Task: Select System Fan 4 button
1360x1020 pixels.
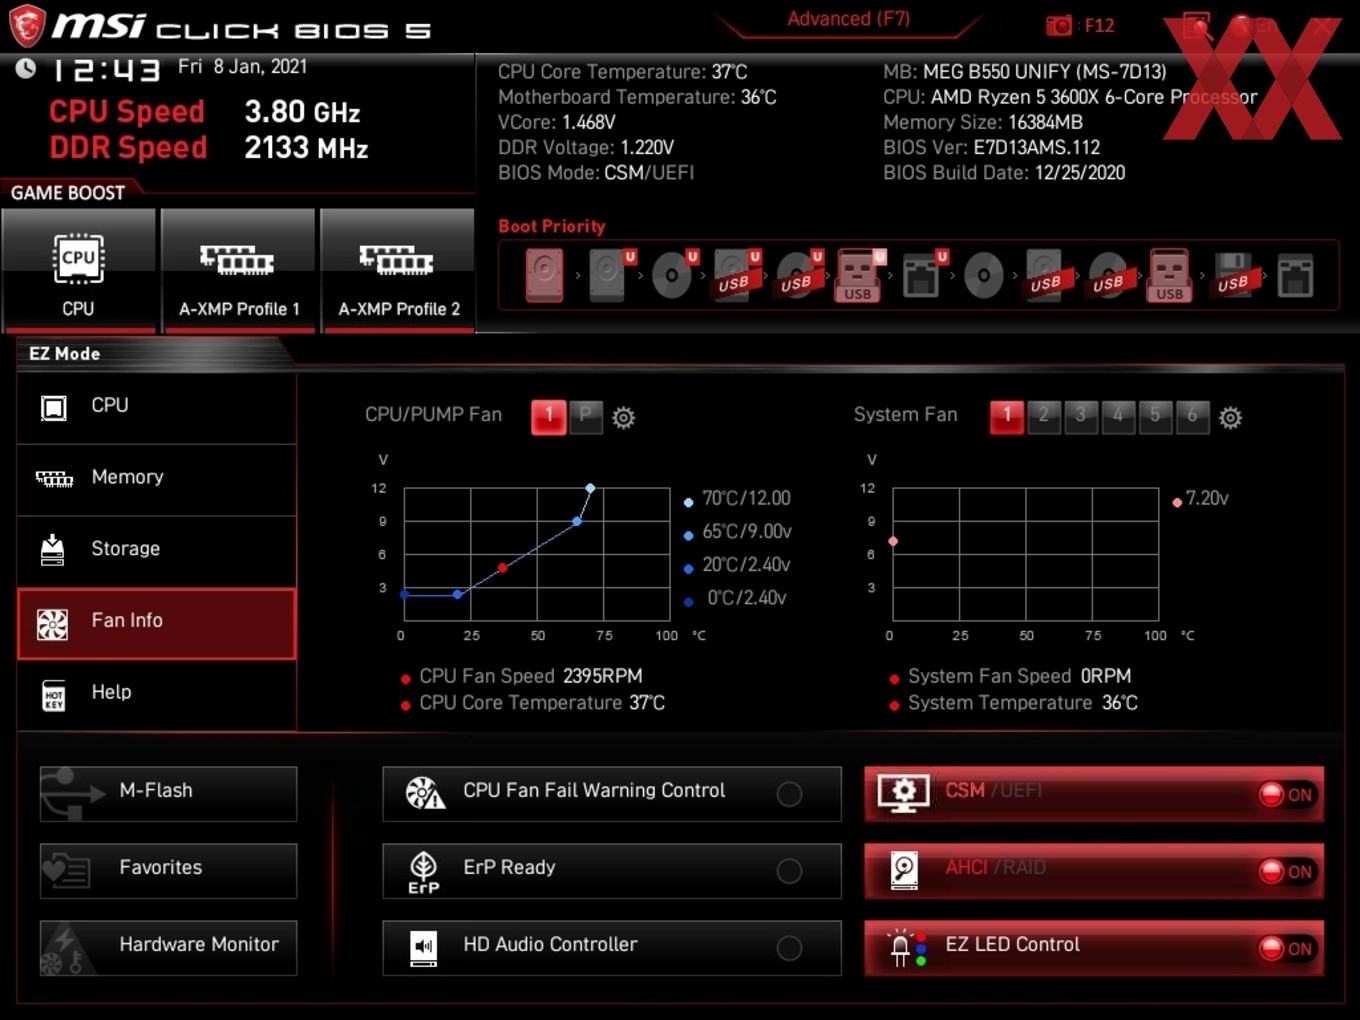Action: tap(1118, 416)
